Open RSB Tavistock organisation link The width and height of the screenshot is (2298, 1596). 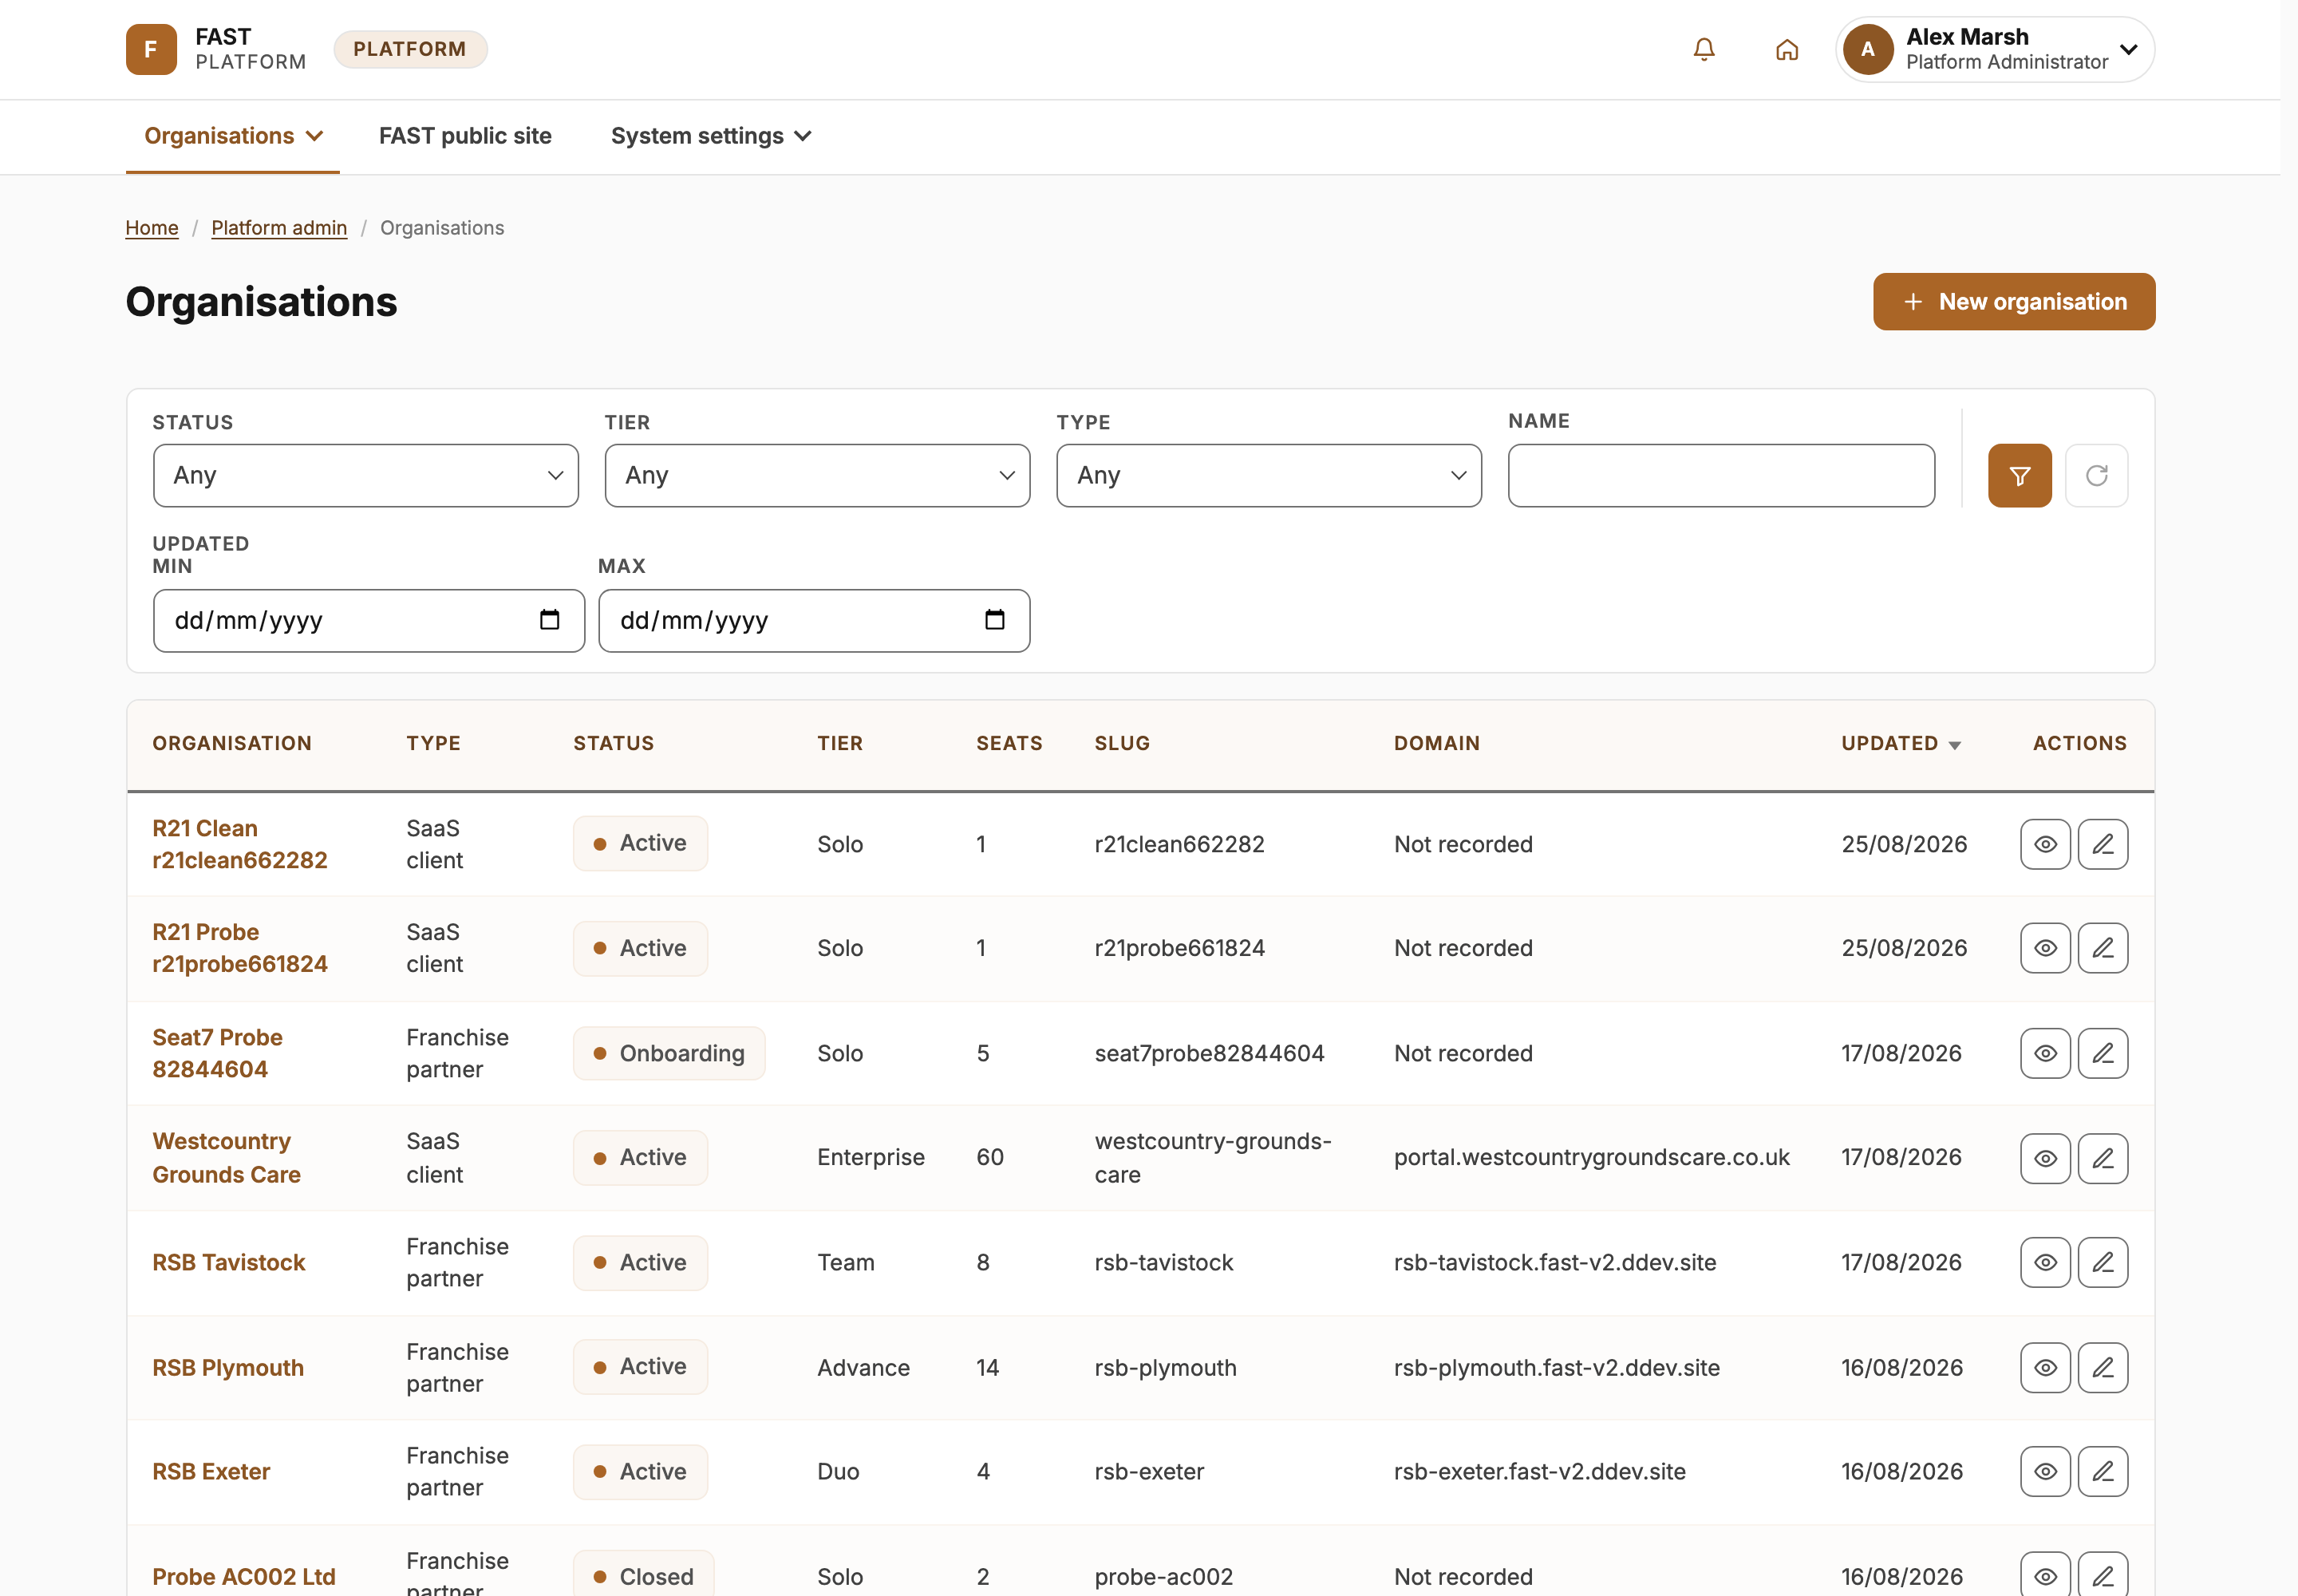[x=228, y=1262]
